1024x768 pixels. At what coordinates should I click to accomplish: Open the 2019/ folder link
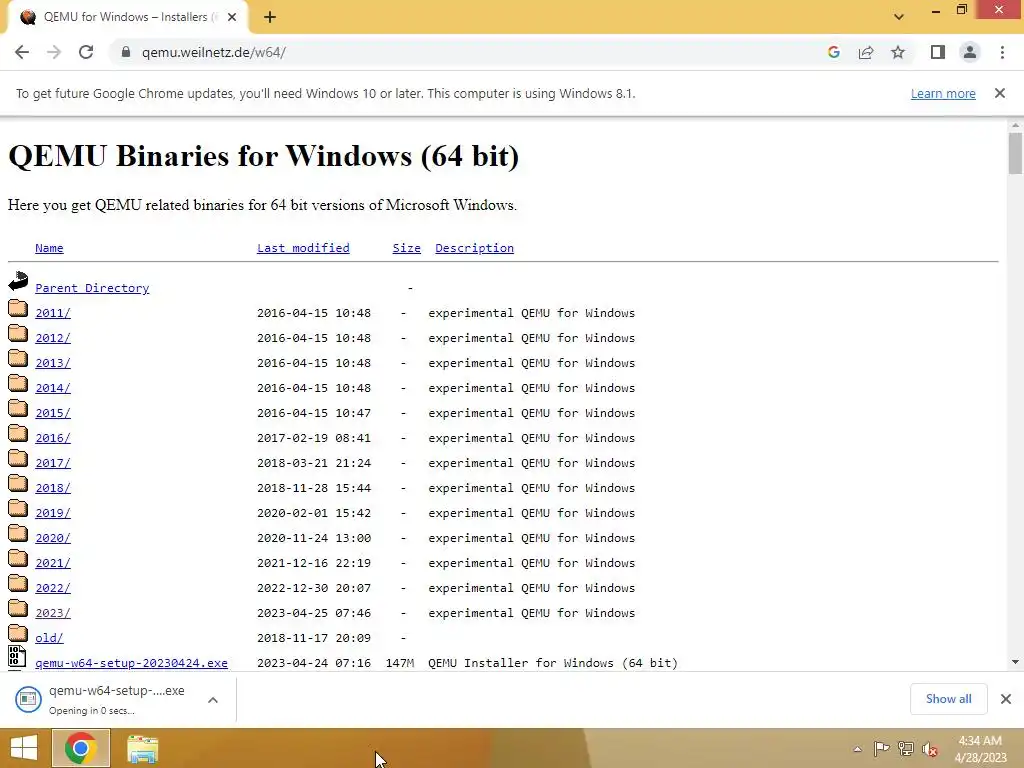53,513
